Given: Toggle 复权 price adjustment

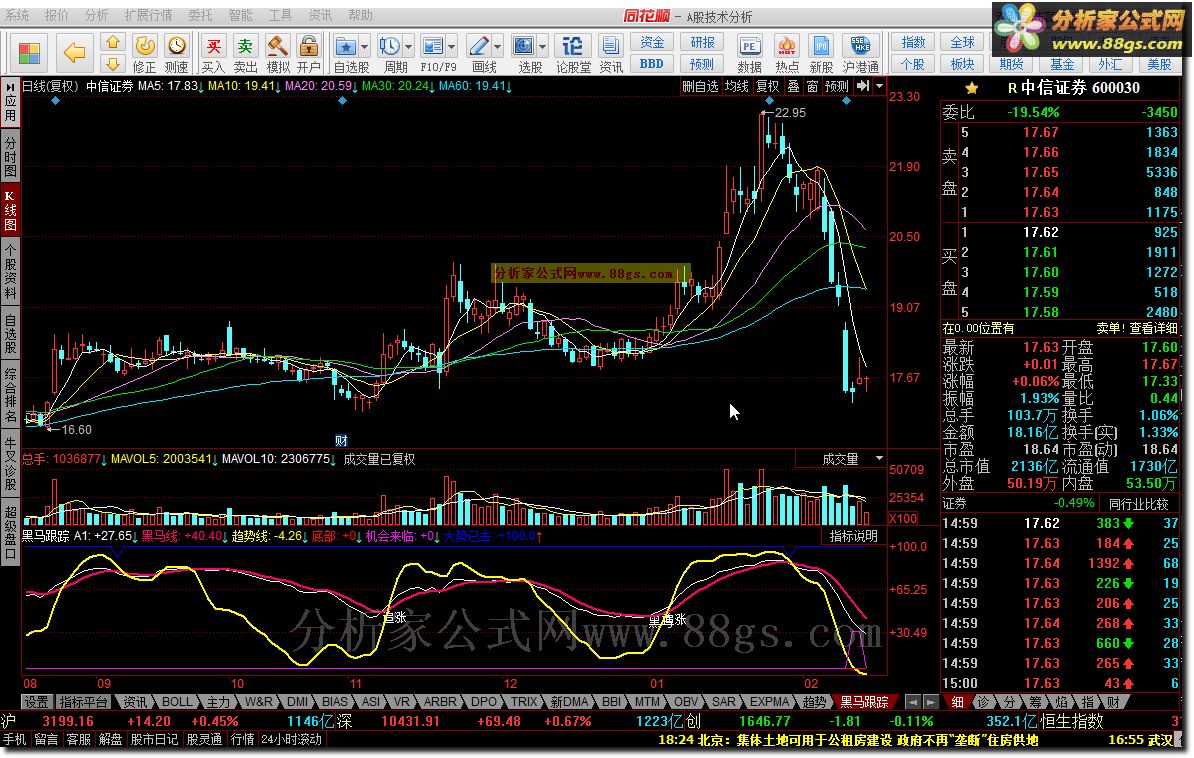Looking at the screenshot, I should [768, 86].
